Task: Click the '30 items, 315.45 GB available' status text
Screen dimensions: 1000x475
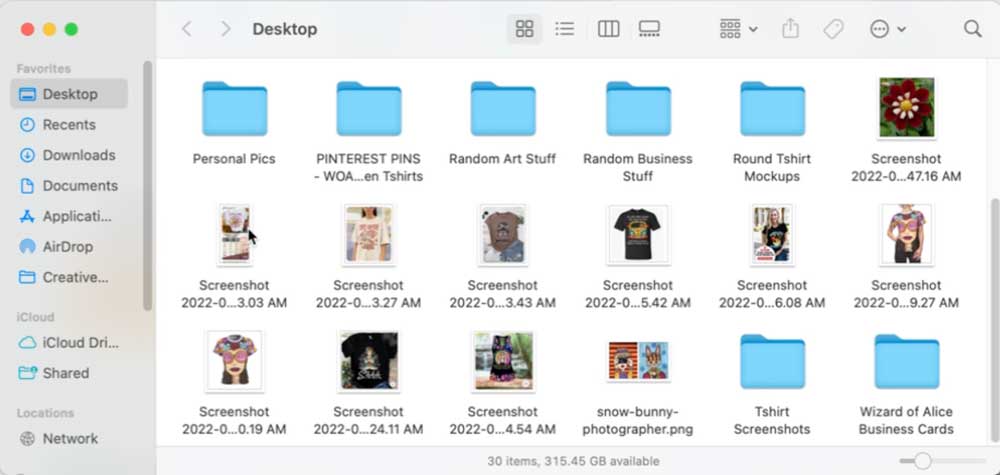Action: point(573,461)
